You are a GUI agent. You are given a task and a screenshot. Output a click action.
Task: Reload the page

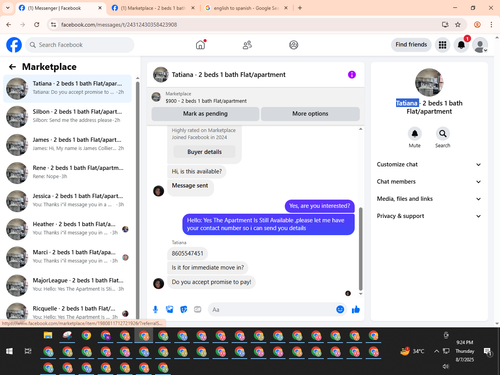point(37,24)
